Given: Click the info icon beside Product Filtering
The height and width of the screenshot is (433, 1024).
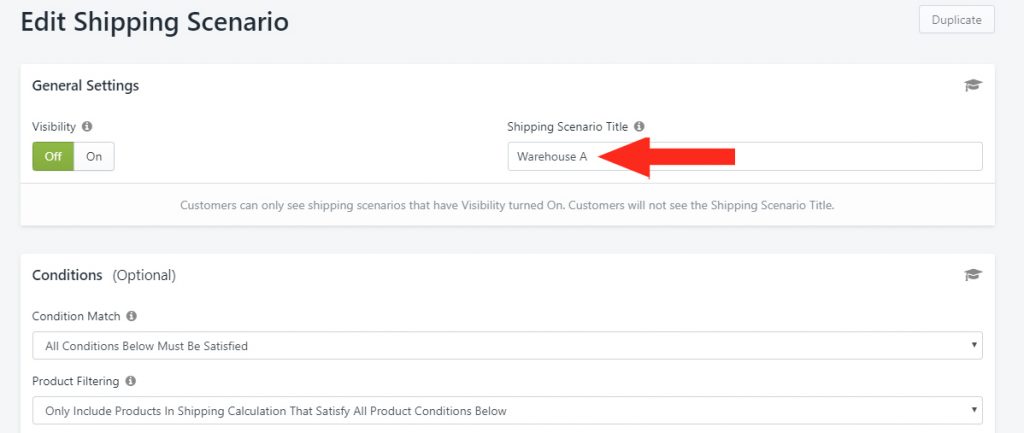Looking at the screenshot, I should point(131,380).
